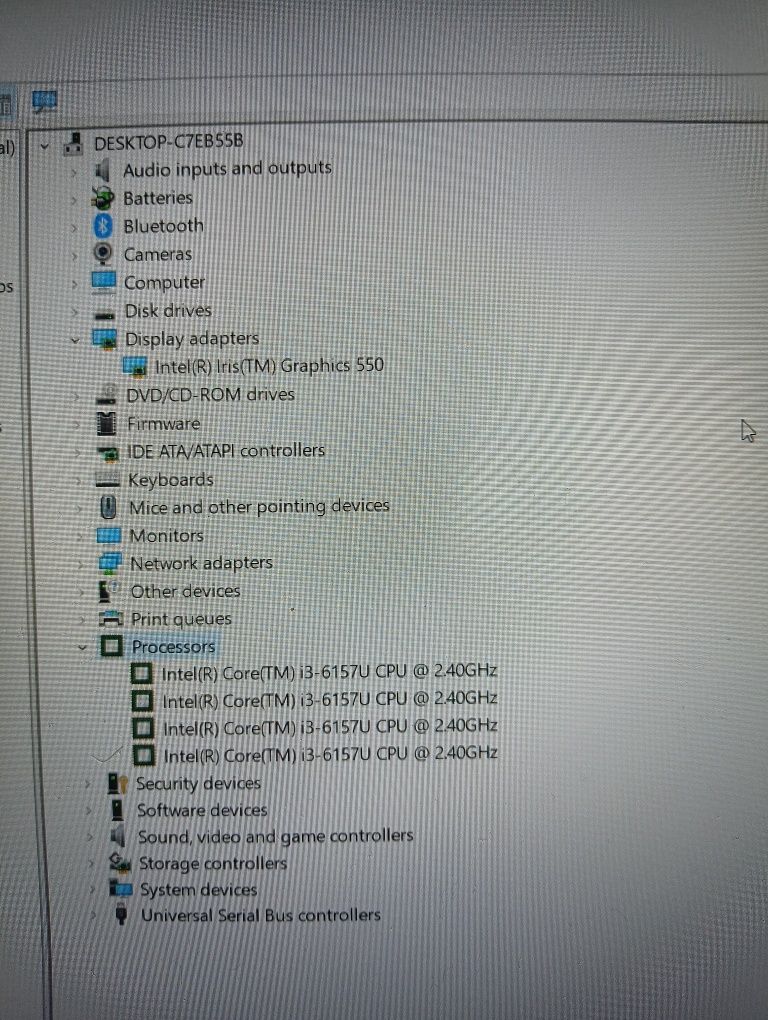Viewport: 768px width, 1020px height.
Task: Select the DESKTOP-C7EB55B tree root label
Action: 168,141
